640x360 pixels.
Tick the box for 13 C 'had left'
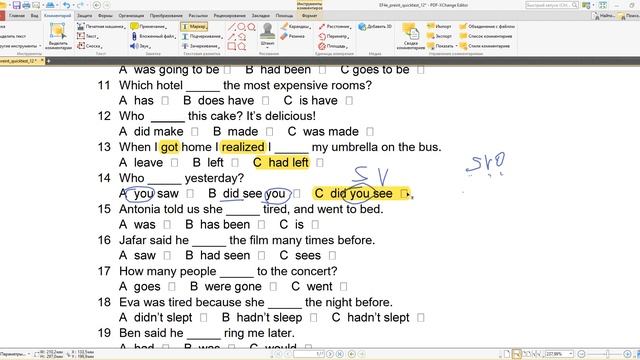[x=320, y=162]
